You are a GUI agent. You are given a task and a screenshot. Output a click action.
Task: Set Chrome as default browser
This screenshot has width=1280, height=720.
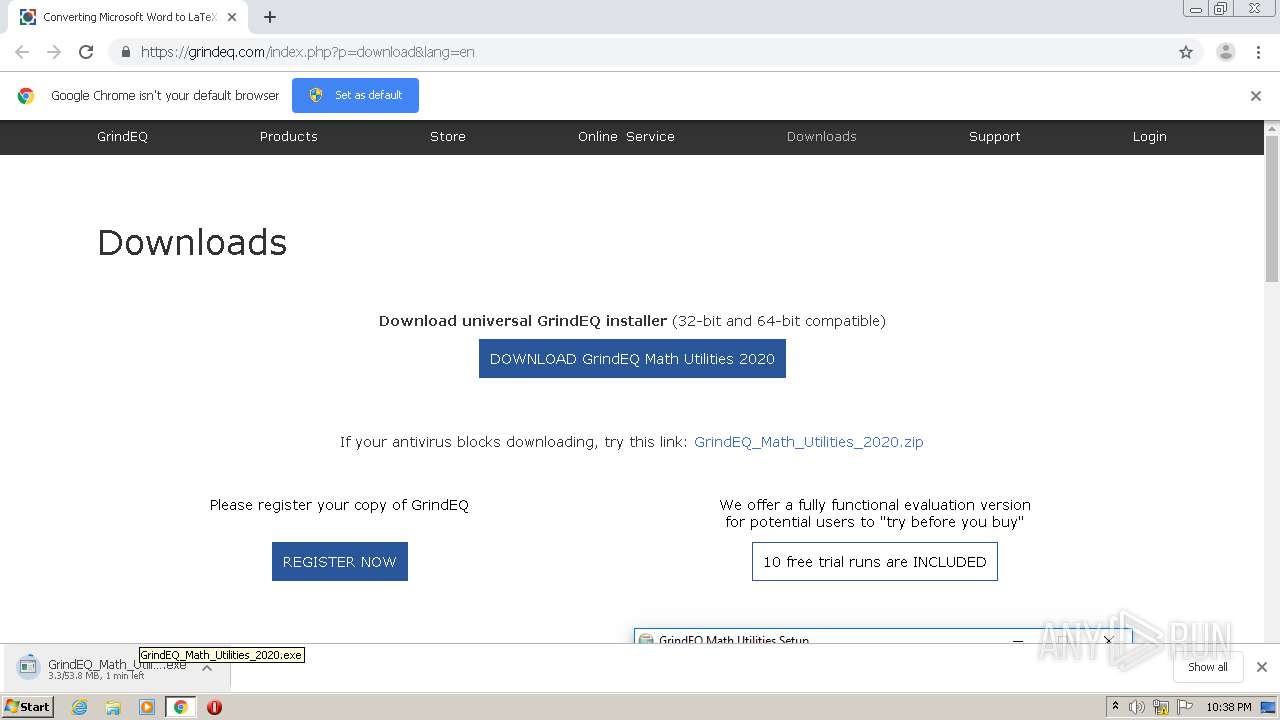pyautogui.click(x=355, y=95)
